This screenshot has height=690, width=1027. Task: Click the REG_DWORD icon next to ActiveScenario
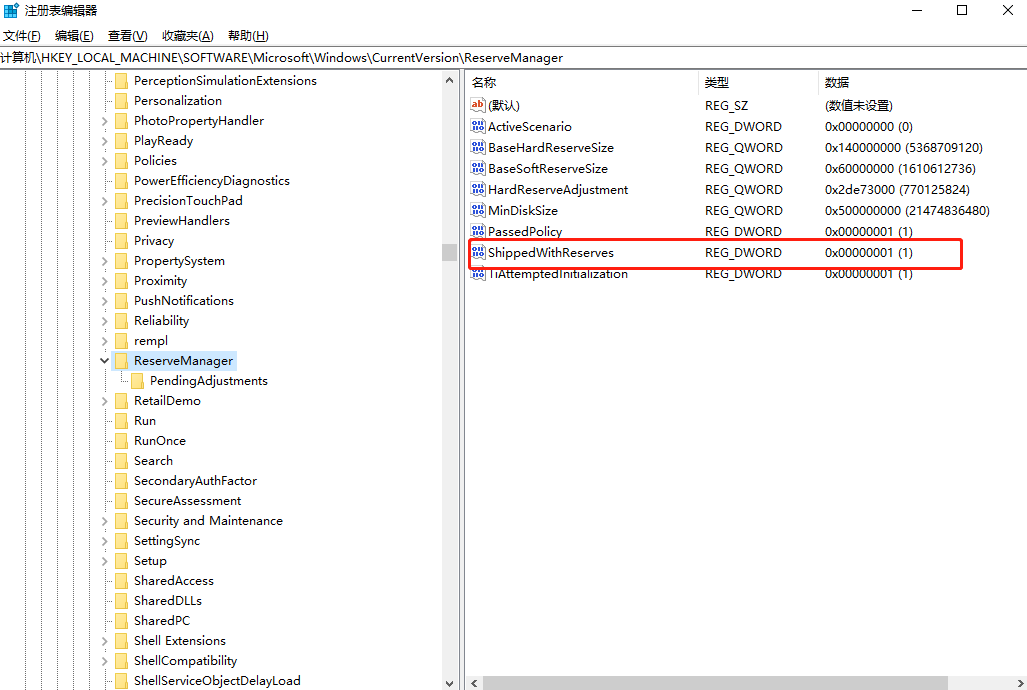pos(478,126)
